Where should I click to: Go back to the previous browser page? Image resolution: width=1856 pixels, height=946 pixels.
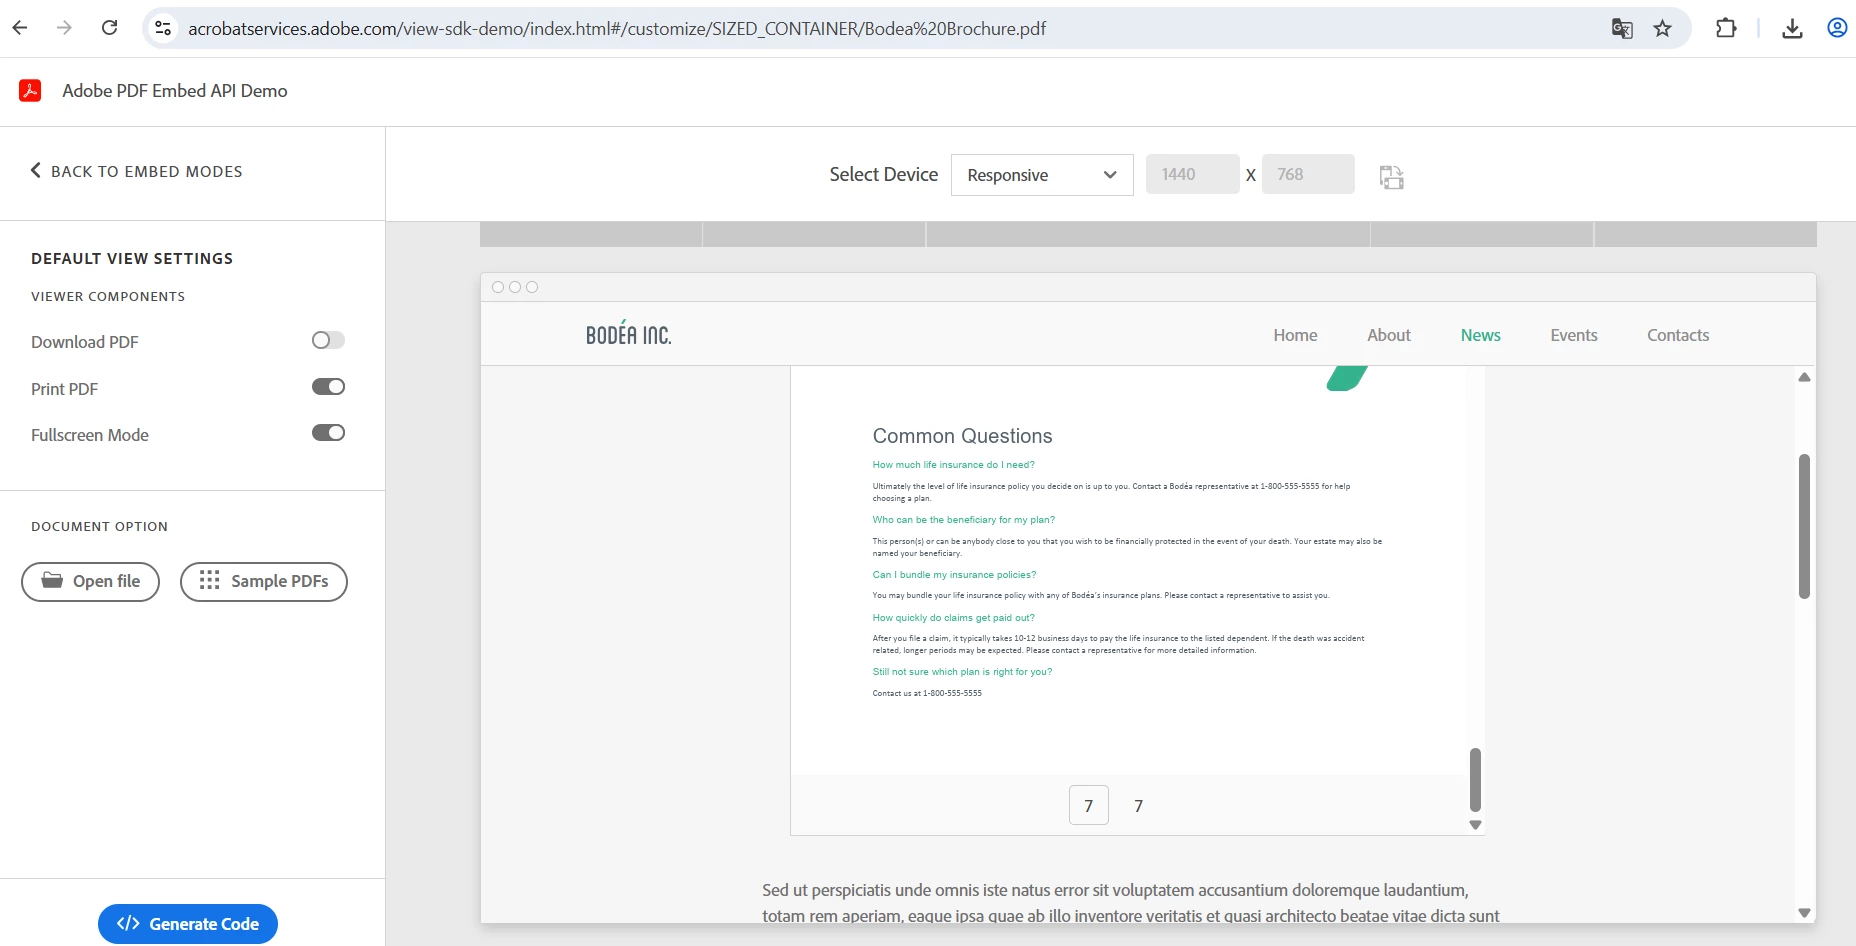click(x=20, y=28)
